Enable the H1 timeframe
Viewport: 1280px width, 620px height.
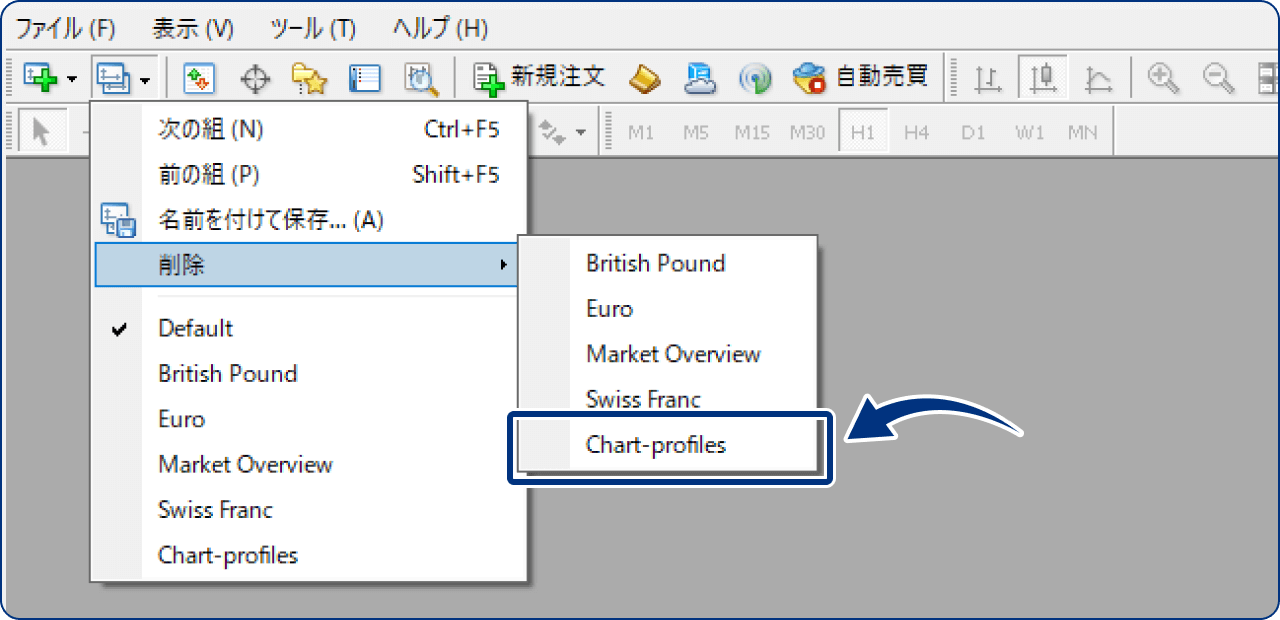(862, 132)
